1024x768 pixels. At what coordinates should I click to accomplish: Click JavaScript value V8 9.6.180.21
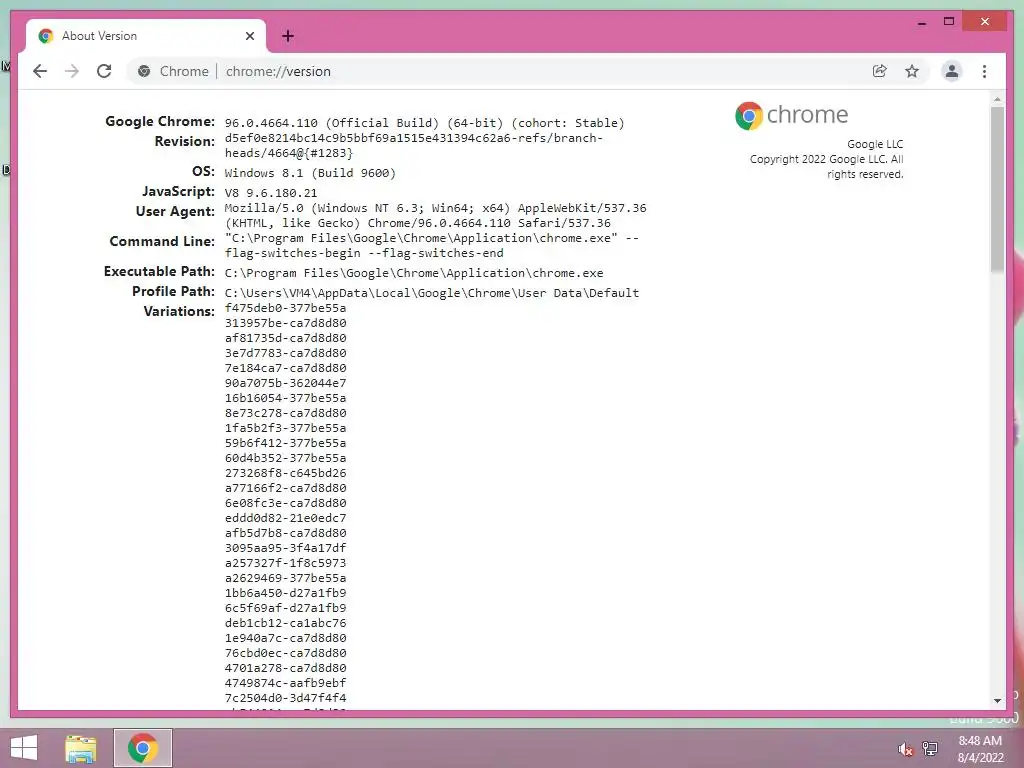click(x=271, y=193)
